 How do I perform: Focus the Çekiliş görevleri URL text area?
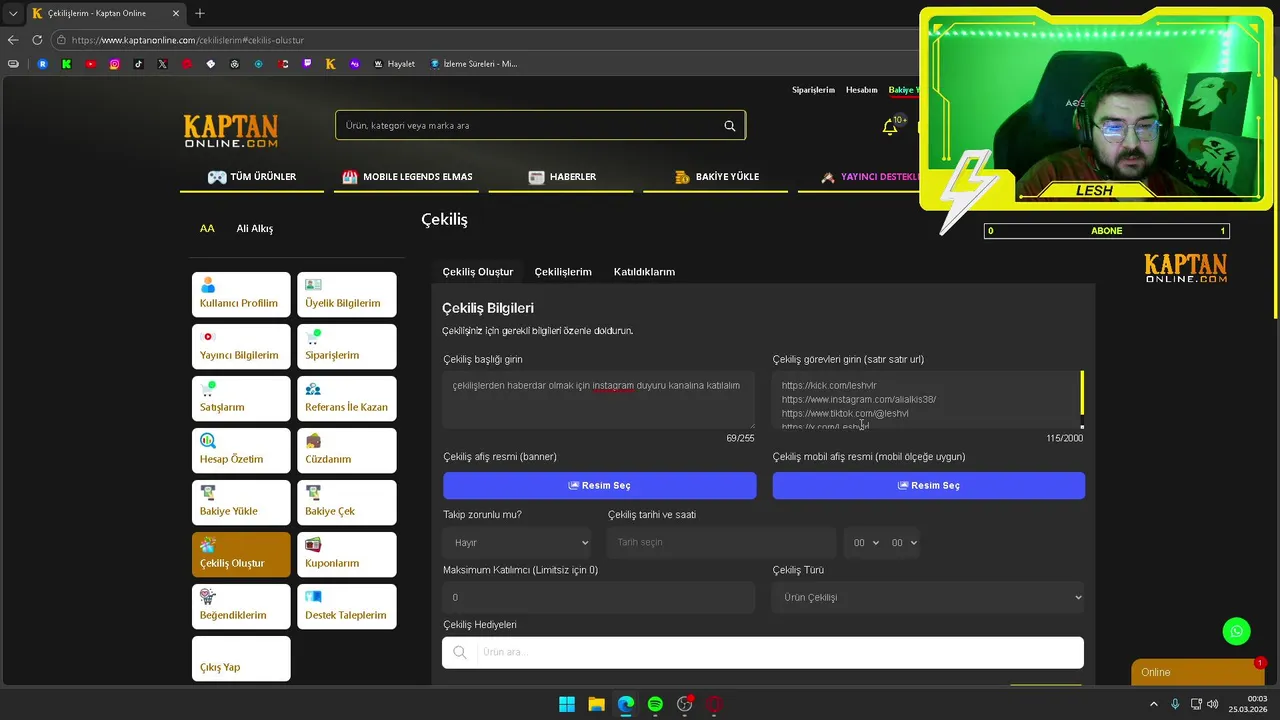pos(925,400)
